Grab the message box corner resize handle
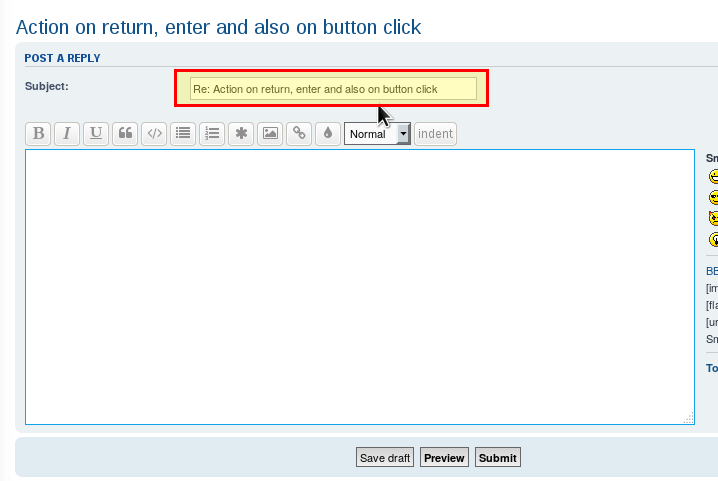 (689, 418)
